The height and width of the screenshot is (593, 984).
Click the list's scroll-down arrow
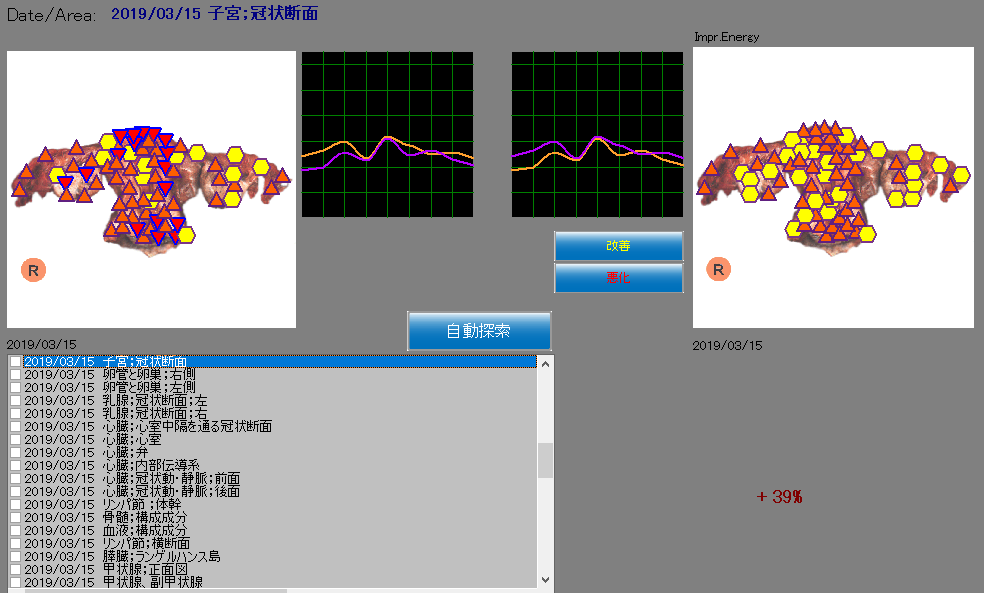[x=545, y=579]
